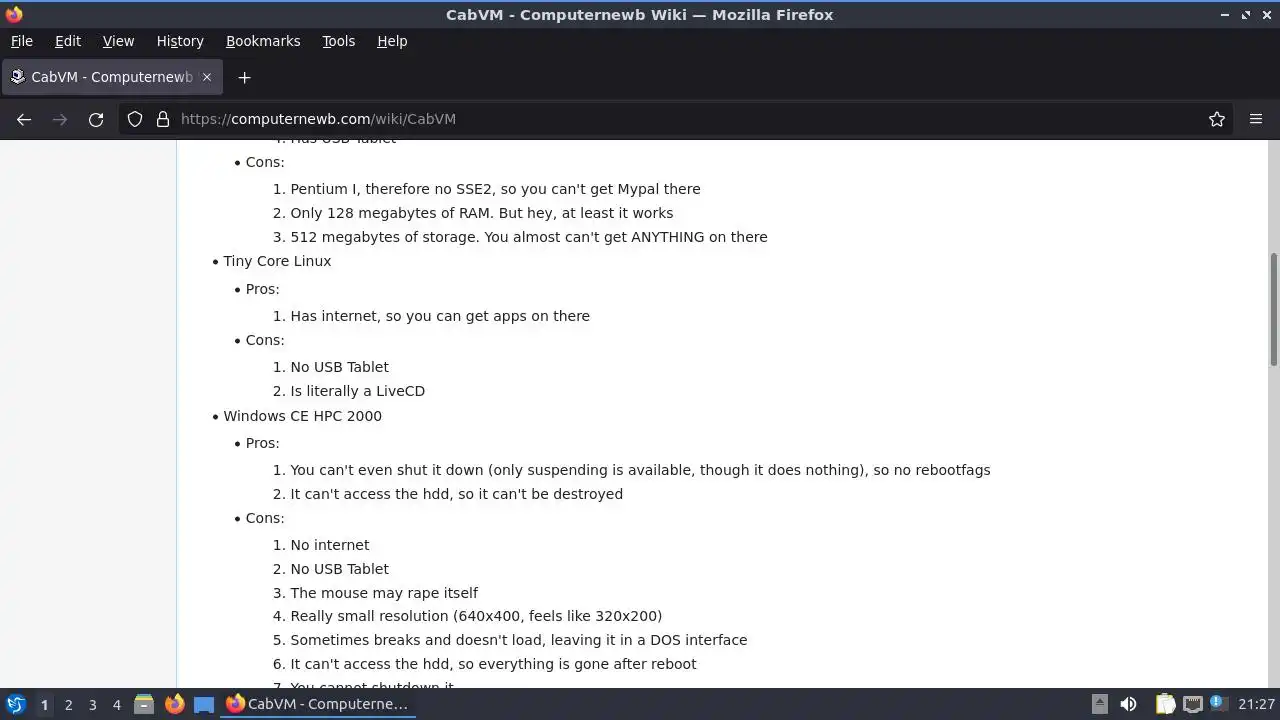The height and width of the screenshot is (720, 1280).
Task: Open tracking protection shield info
Action: [x=135, y=119]
